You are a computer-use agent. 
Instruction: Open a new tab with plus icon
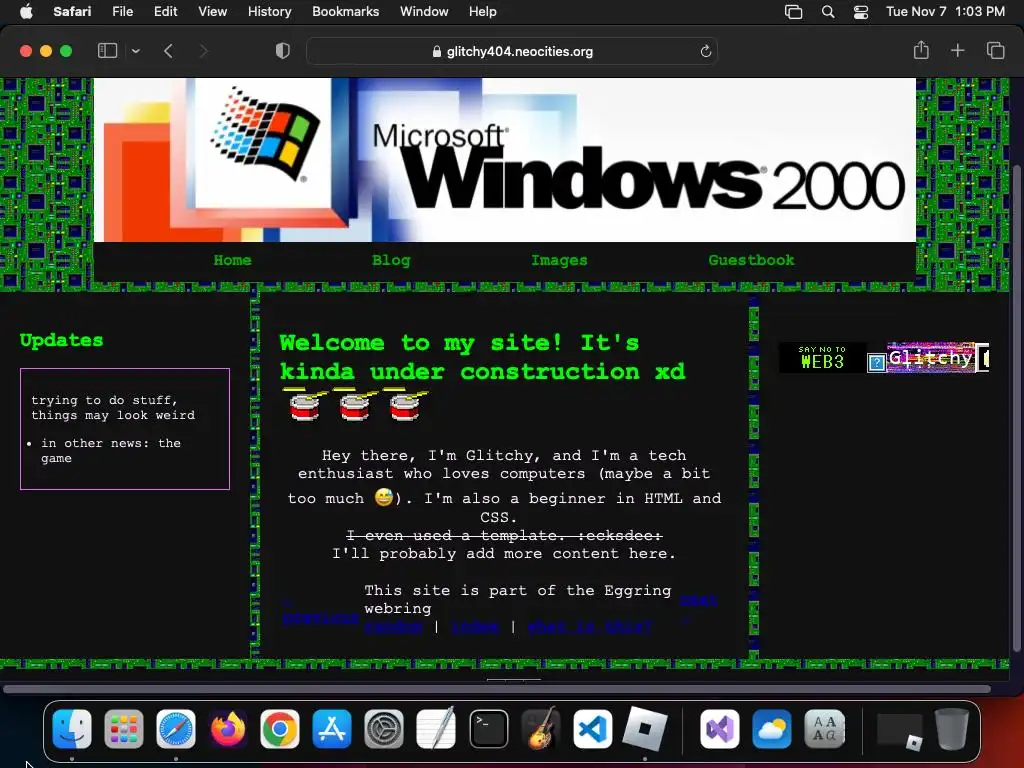pyautogui.click(x=957, y=50)
